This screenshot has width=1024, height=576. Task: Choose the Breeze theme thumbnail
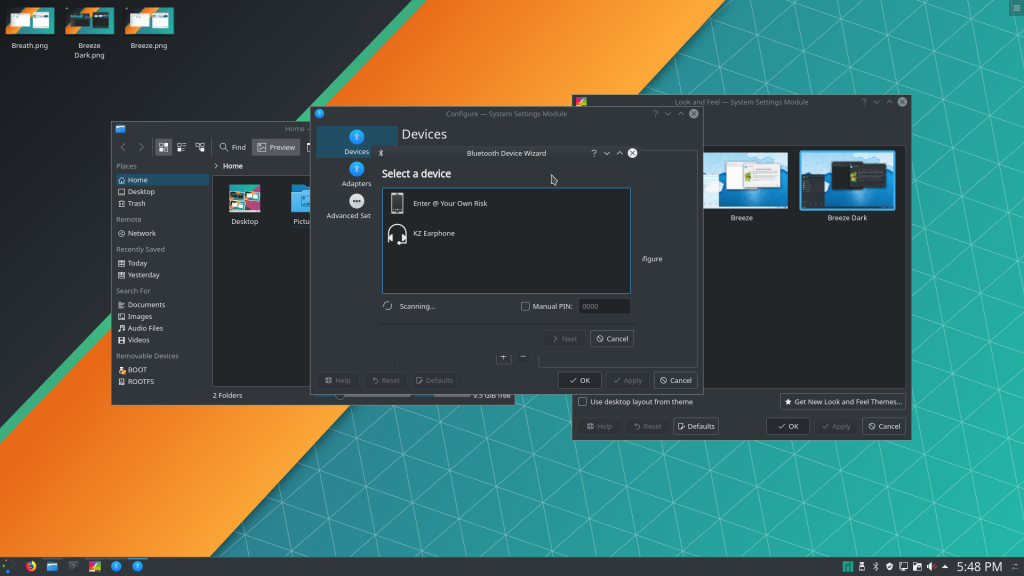tap(744, 187)
